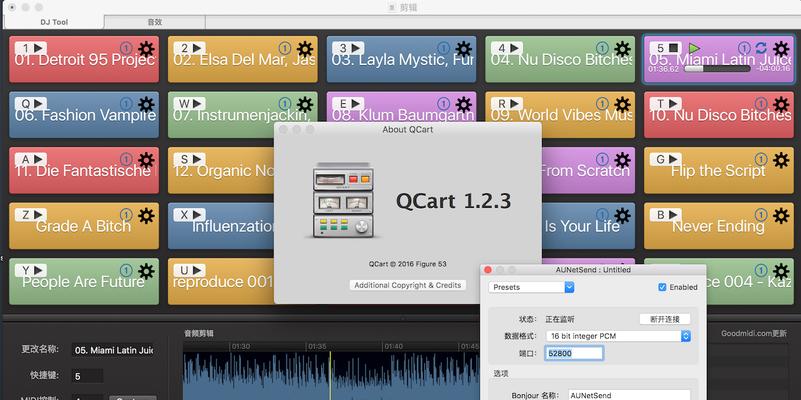Play cart 3 Layla Mystic

click(x=356, y=48)
